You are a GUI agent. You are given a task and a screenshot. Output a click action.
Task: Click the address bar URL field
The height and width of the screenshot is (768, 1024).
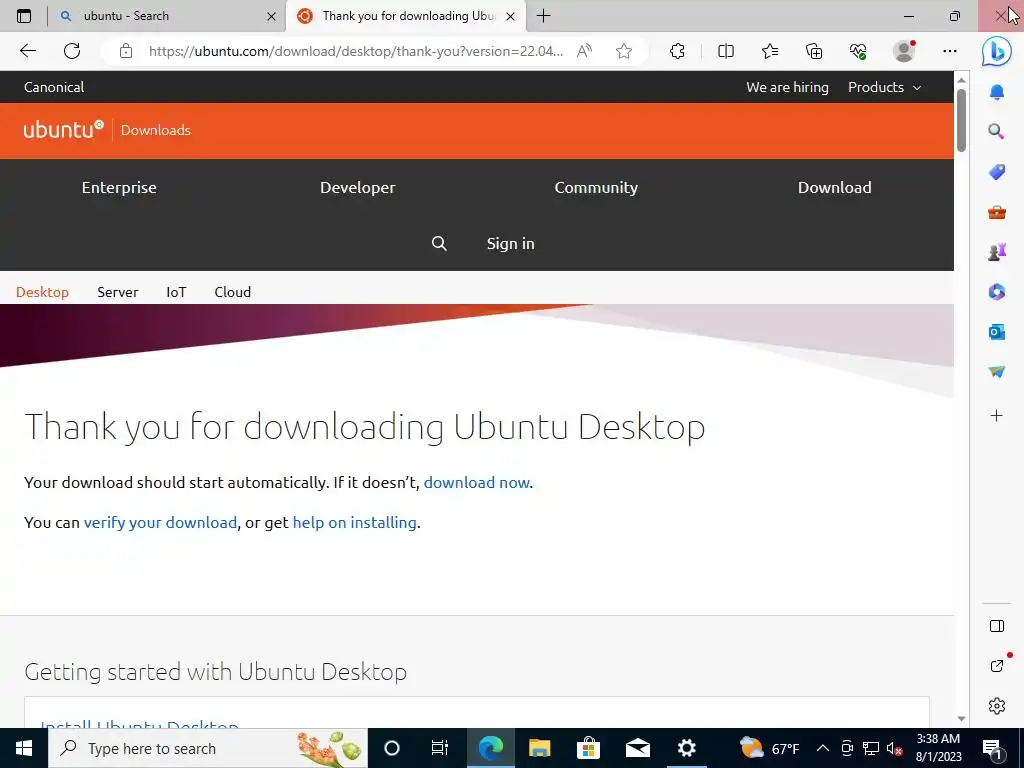(x=356, y=51)
